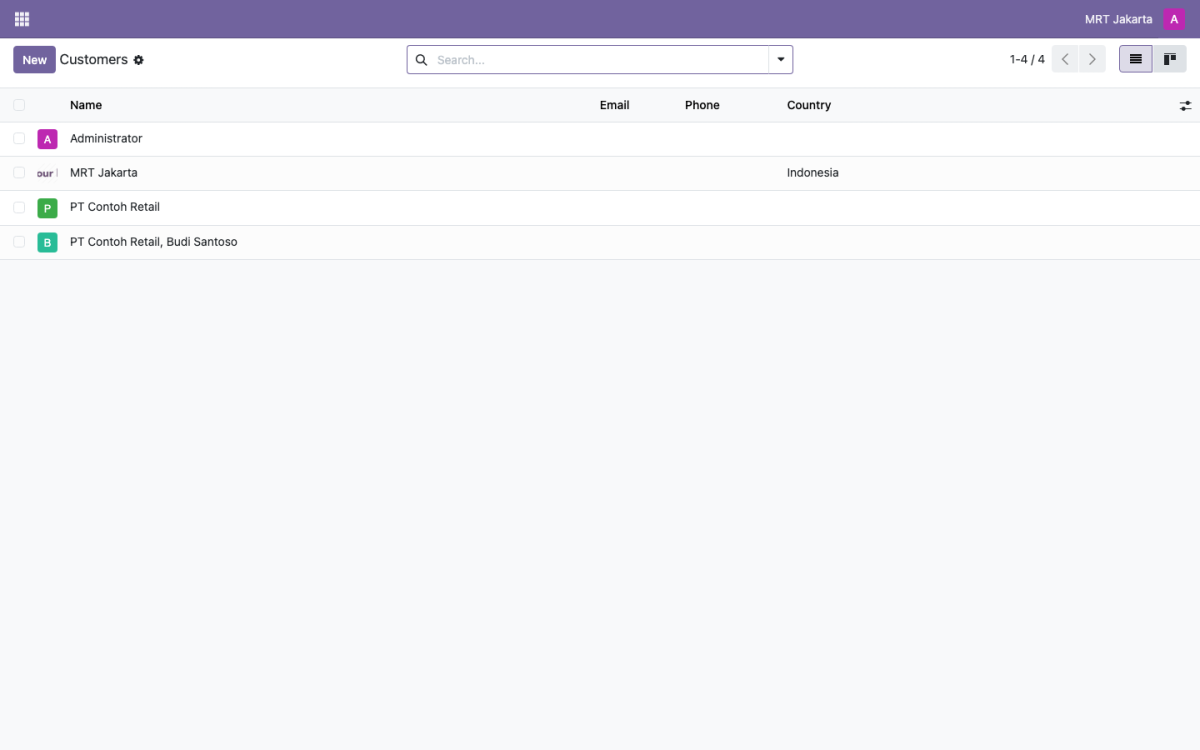The width and height of the screenshot is (1200, 750).
Task: Click into the Search input field
Action: click(x=600, y=60)
